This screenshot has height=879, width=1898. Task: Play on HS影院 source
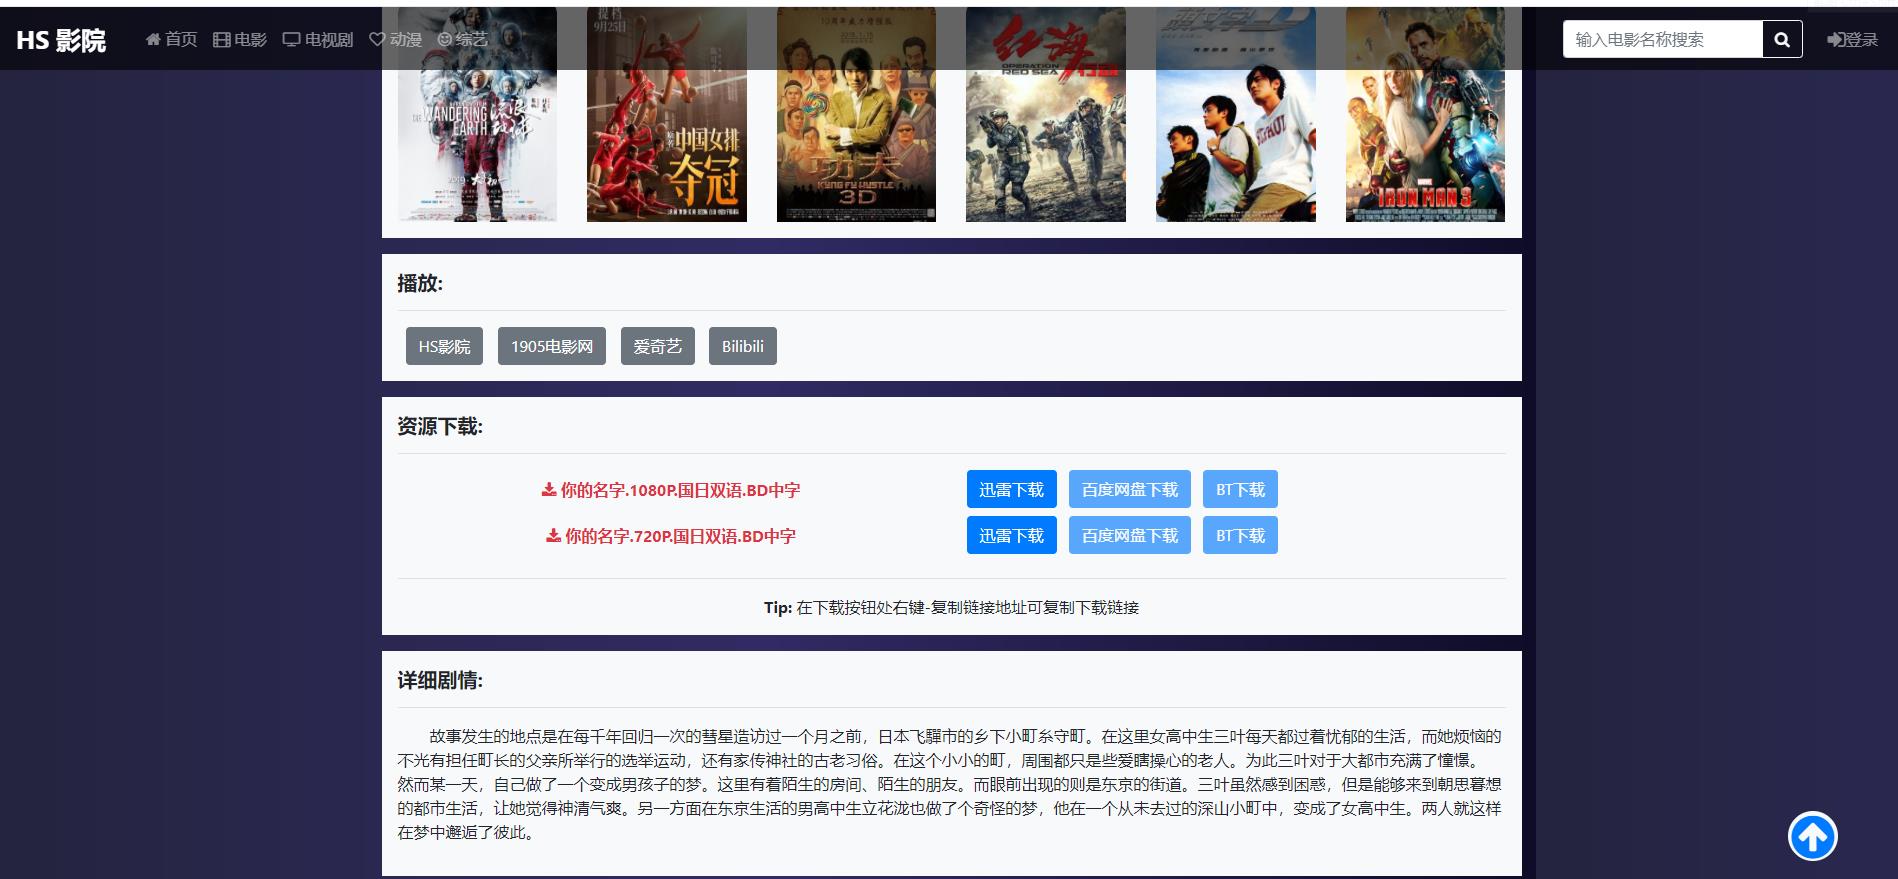tap(444, 346)
